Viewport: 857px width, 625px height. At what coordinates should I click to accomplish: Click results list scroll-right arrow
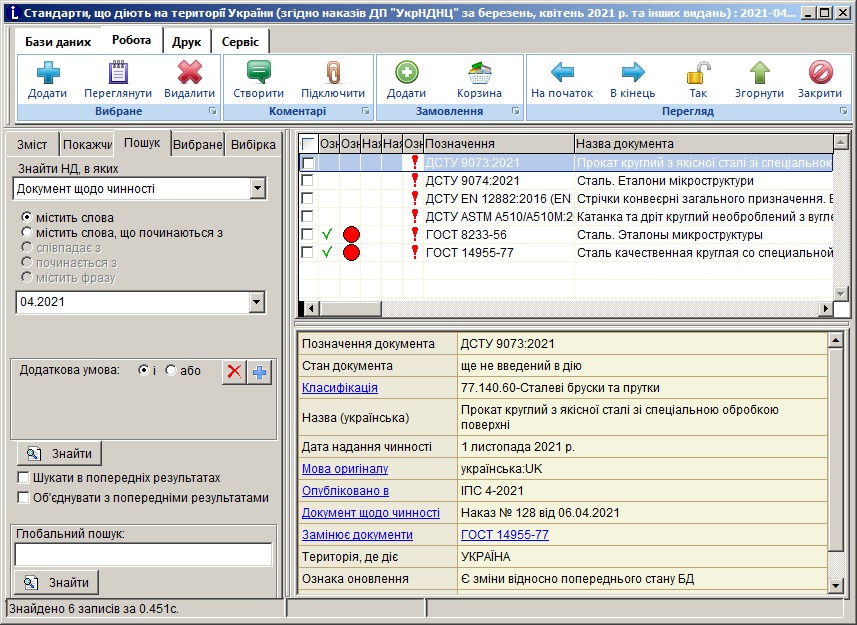825,309
